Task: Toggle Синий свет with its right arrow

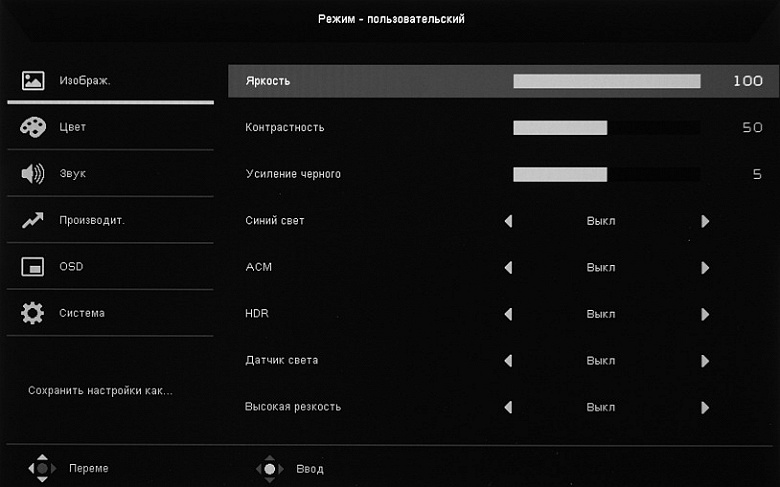Action: pos(705,221)
